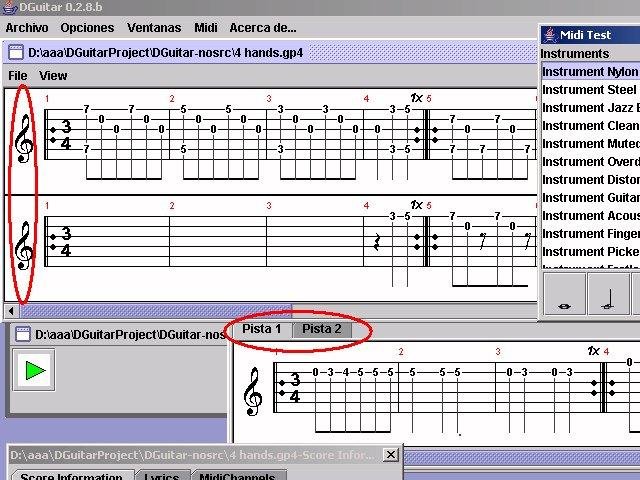Image resolution: width=640 pixels, height=480 pixels.
Task: Open the Ventanas menu
Action: click(x=154, y=28)
